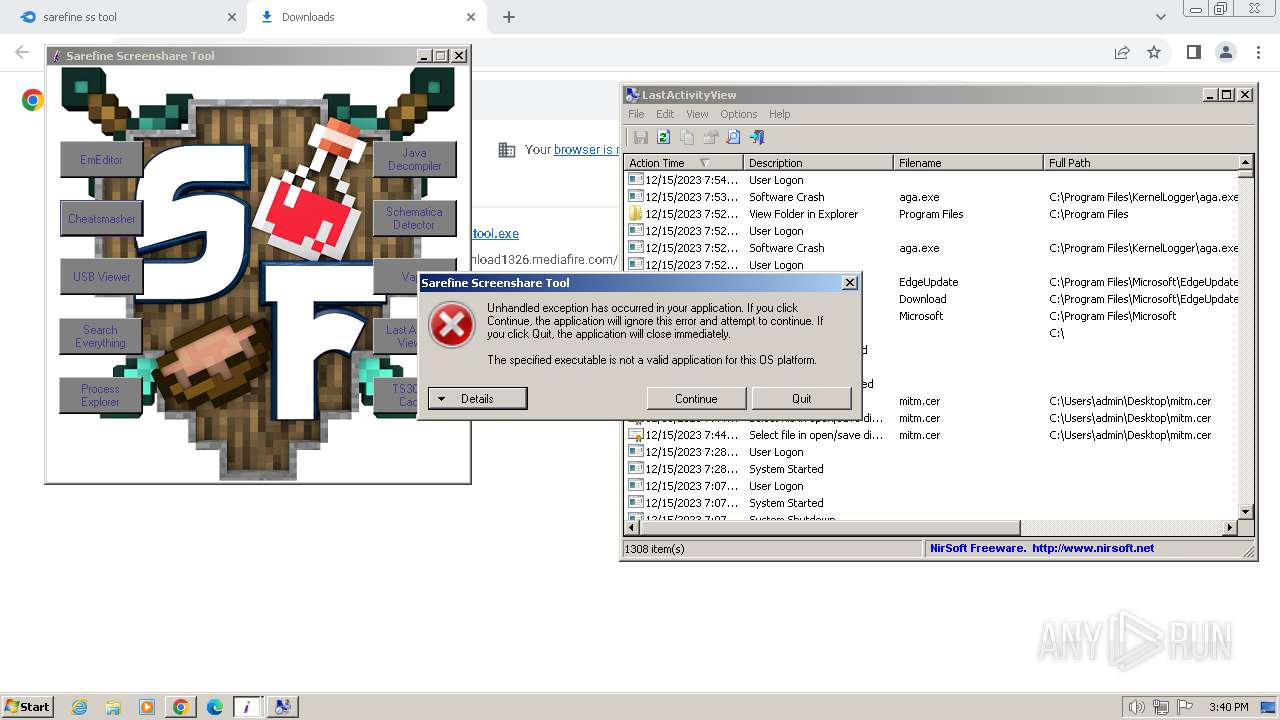Click the Chrome back arrow
Image resolution: width=1280 pixels, height=720 pixels.
22,52
